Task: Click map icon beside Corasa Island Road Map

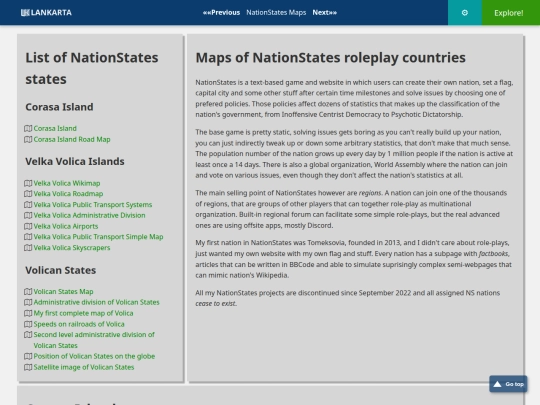Action: [28, 139]
